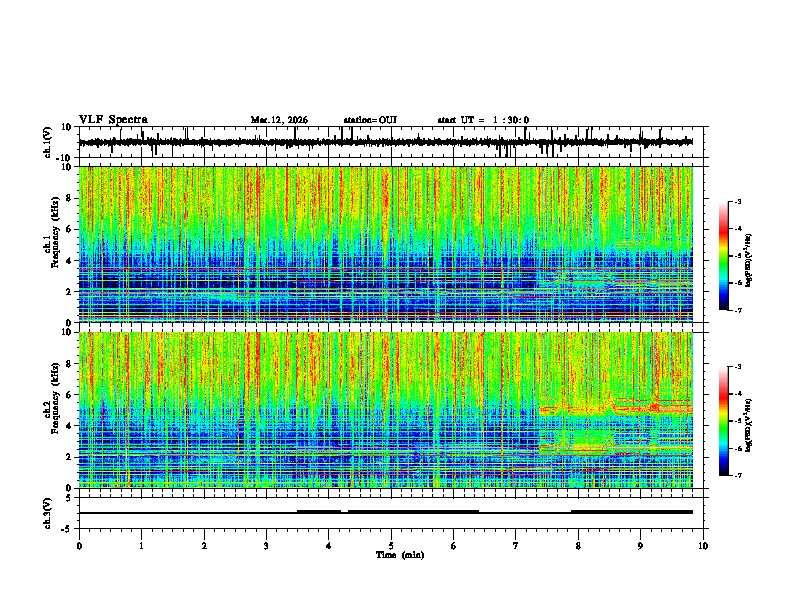Image resolution: width=792 pixels, height=612 pixels.
Task: Click the "4" kHz tick on ch.1 spectrogram
Action: click(70, 261)
